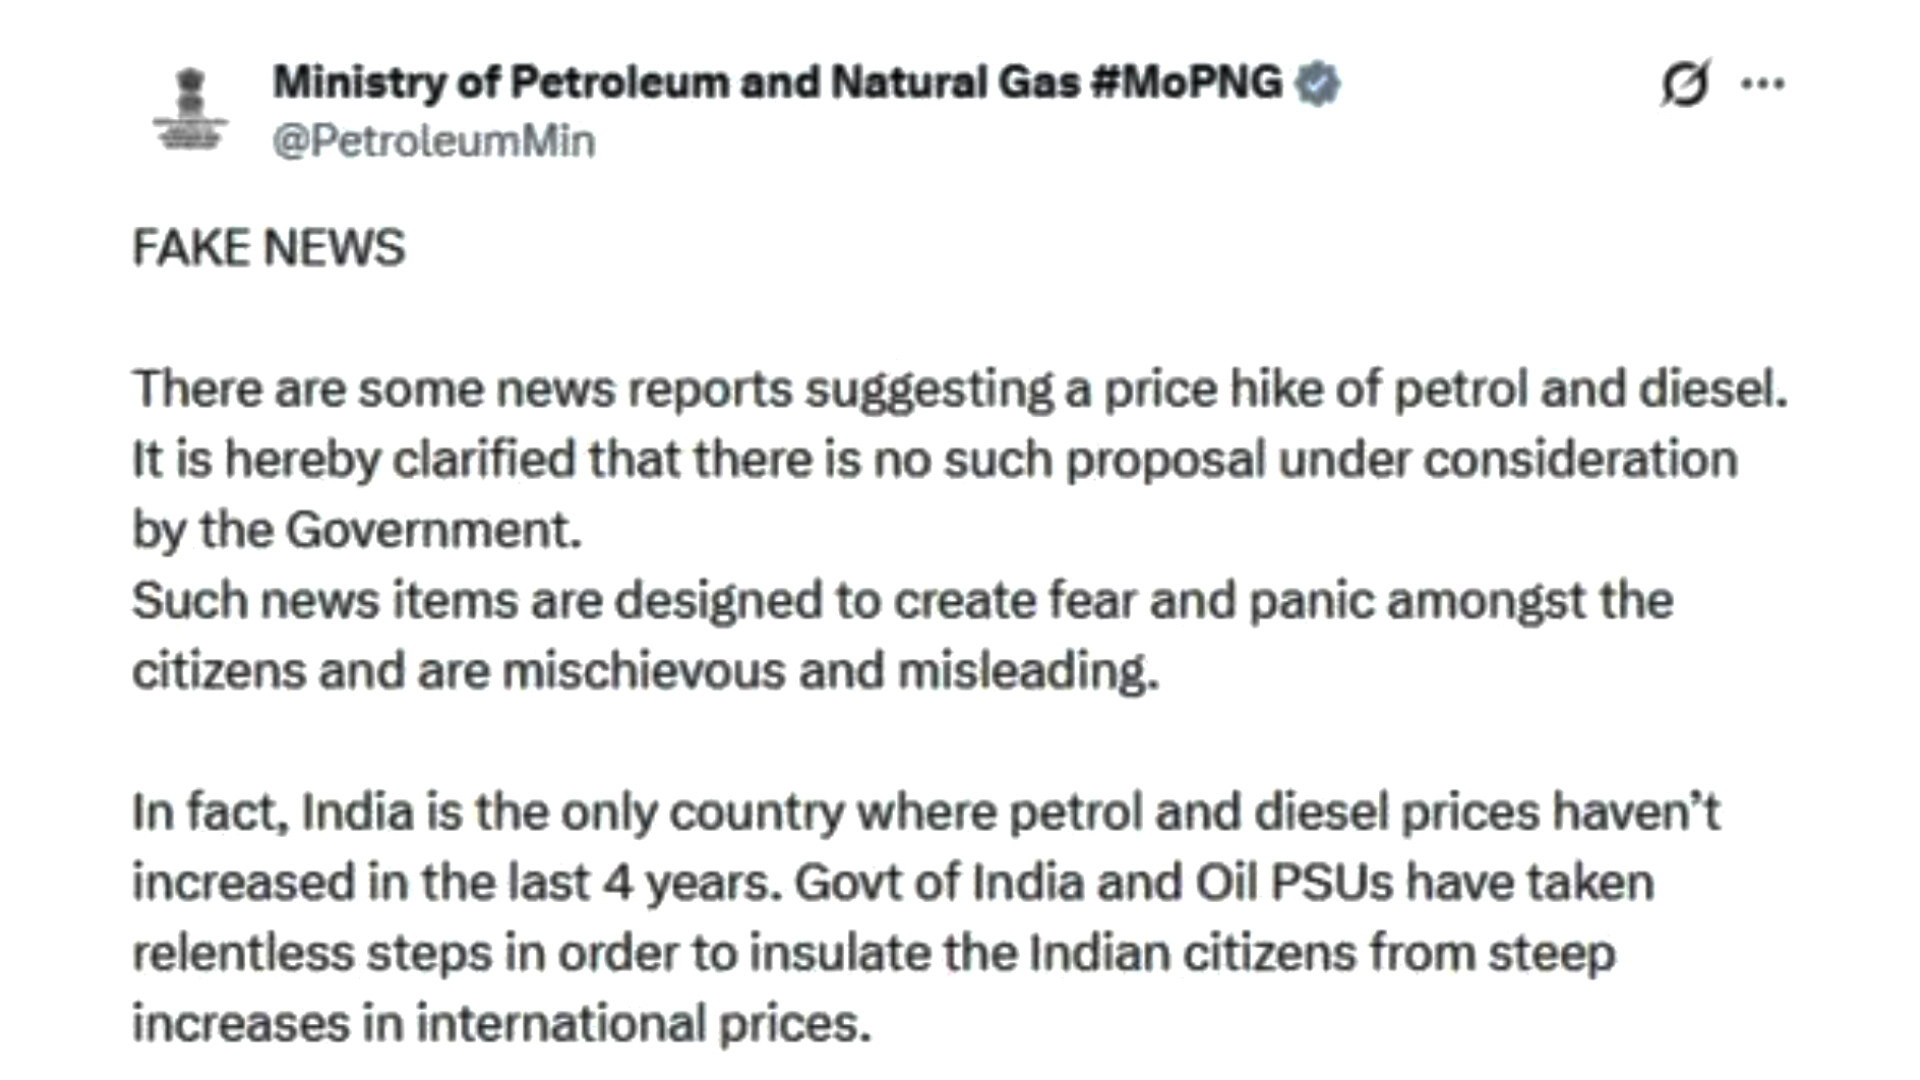This screenshot has height=1080, width=1920.
Task: Open the Ministry of Petroleum display name
Action: pyautogui.click(x=676, y=82)
